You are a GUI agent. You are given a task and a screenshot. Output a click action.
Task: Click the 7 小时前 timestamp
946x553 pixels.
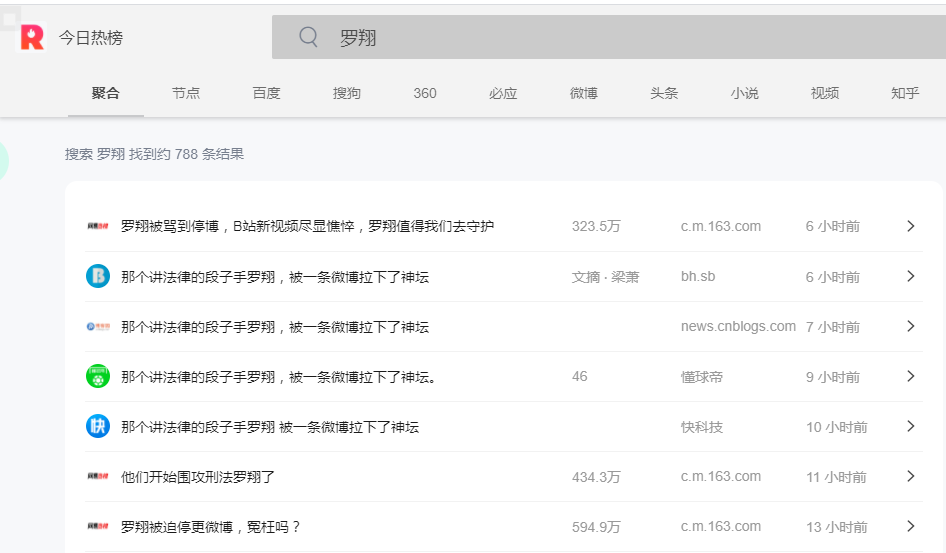click(x=833, y=327)
